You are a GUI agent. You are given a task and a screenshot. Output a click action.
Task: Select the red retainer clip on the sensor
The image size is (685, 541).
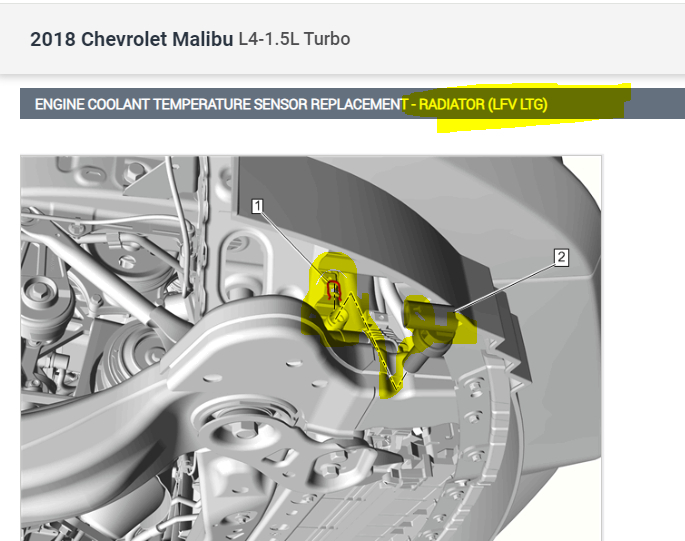coord(334,290)
